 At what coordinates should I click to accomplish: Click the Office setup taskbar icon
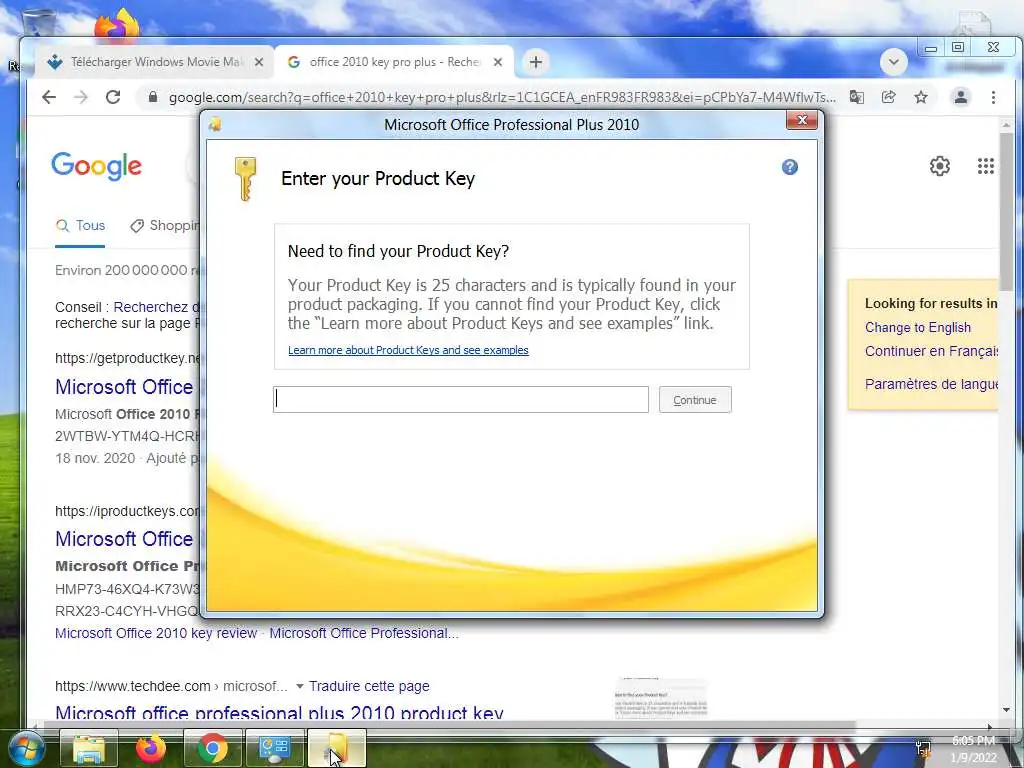336,748
